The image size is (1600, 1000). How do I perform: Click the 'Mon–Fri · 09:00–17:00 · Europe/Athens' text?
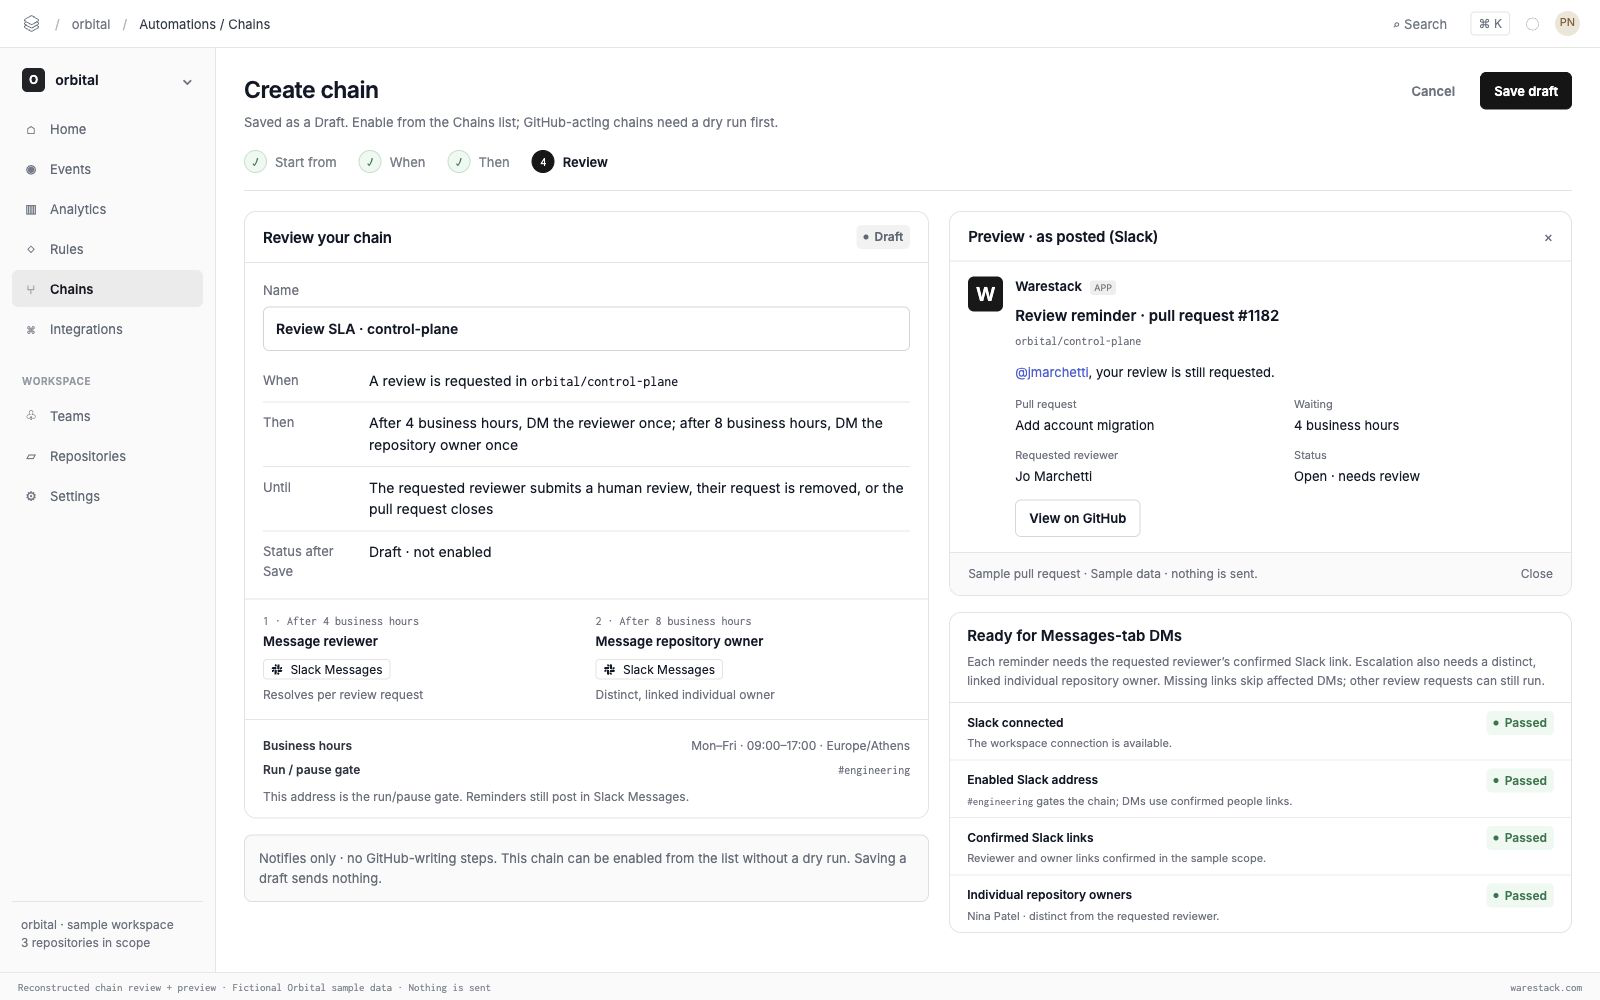pos(800,746)
